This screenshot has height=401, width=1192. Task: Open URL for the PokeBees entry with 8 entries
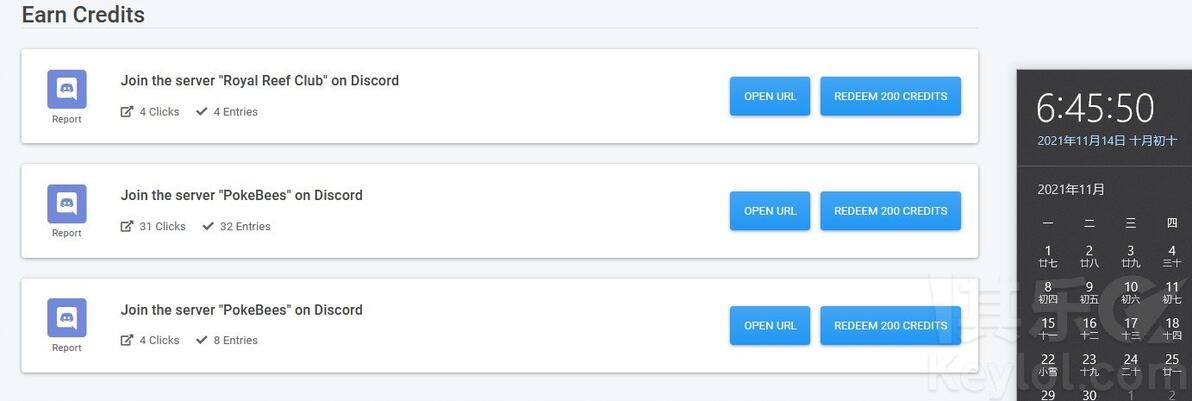pyautogui.click(x=770, y=326)
